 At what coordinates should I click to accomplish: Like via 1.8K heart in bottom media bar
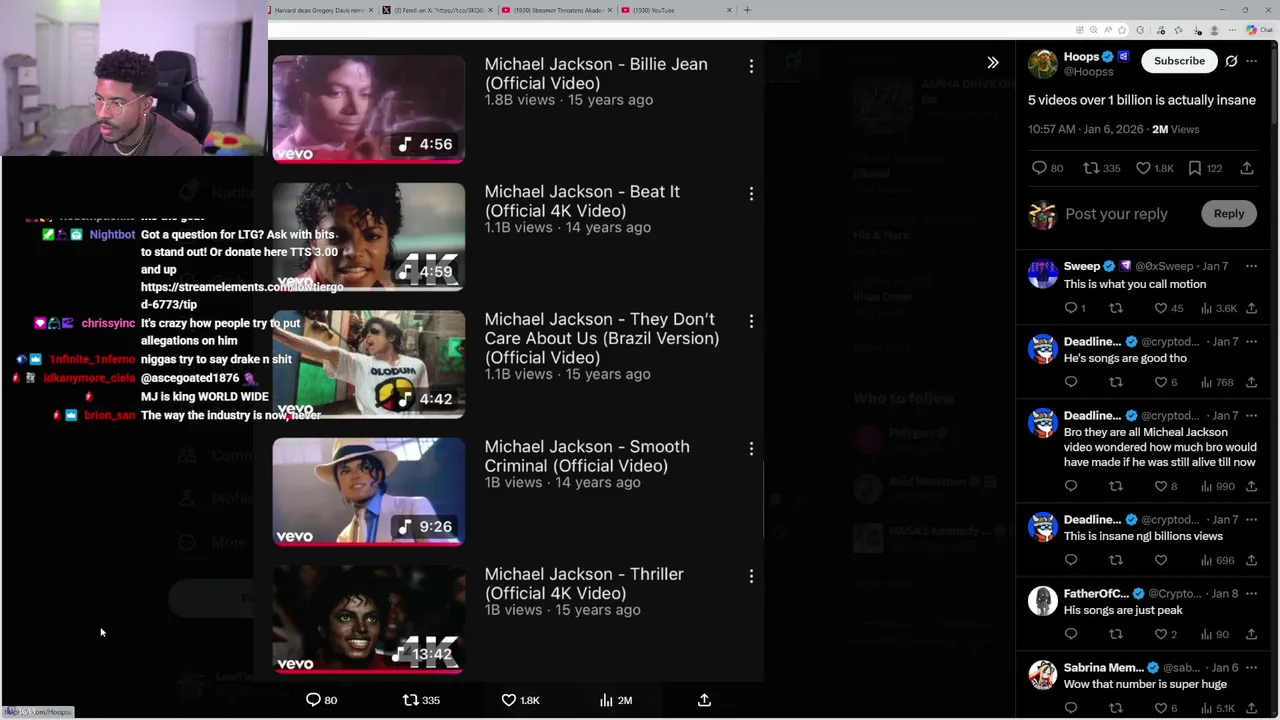(520, 700)
